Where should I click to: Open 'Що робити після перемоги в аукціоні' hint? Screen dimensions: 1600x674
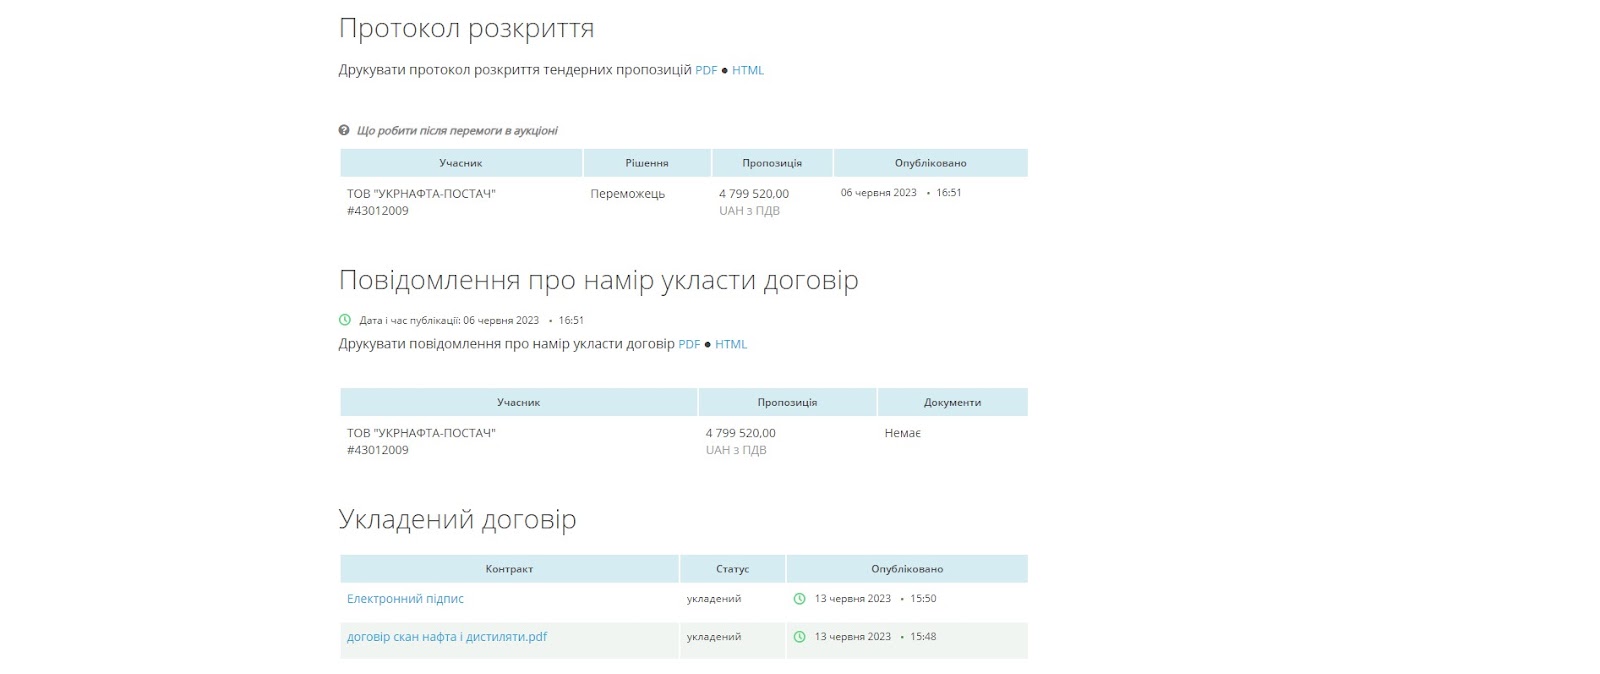[457, 131]
